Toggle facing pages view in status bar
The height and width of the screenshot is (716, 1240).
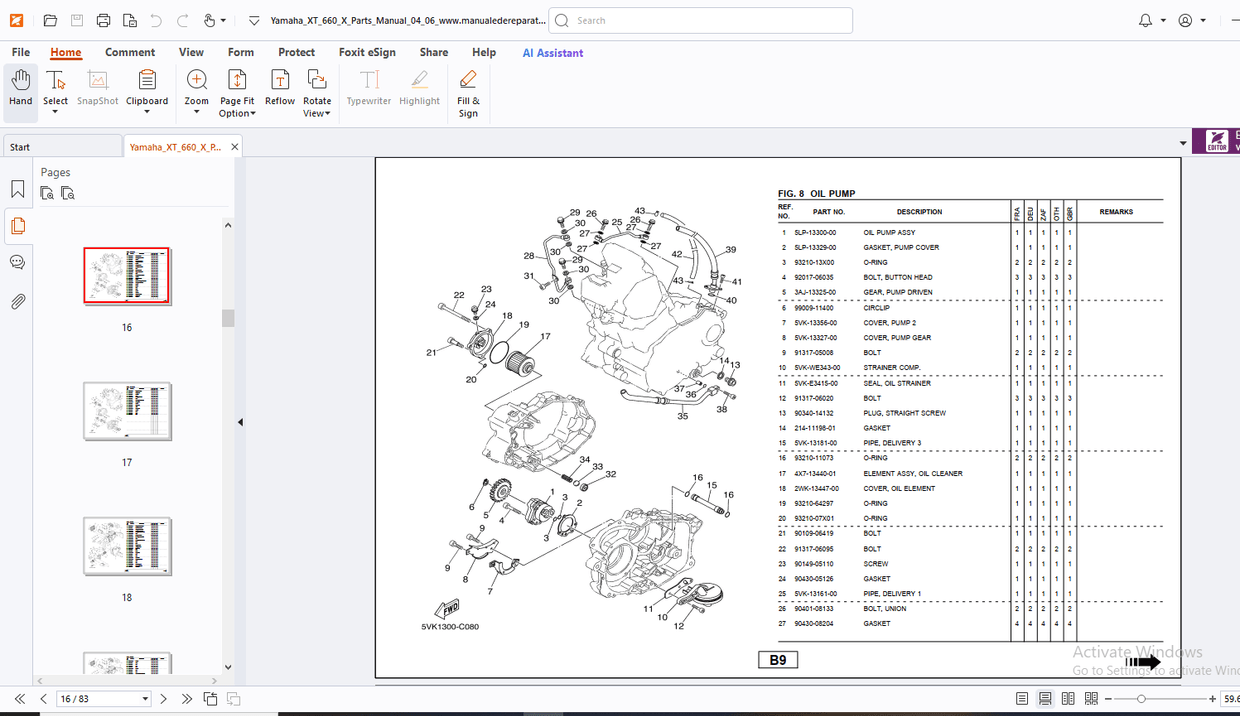(x=1068, y=699)
